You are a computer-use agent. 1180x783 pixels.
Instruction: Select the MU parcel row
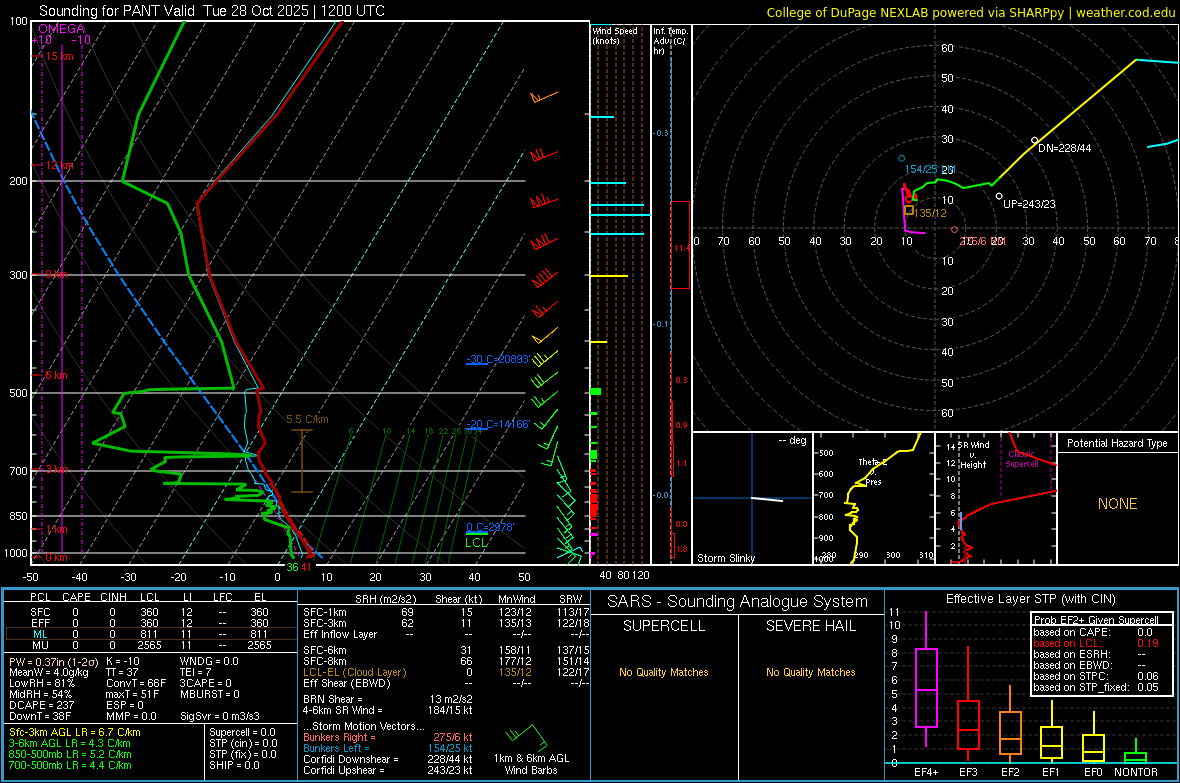tap(149, 645)
